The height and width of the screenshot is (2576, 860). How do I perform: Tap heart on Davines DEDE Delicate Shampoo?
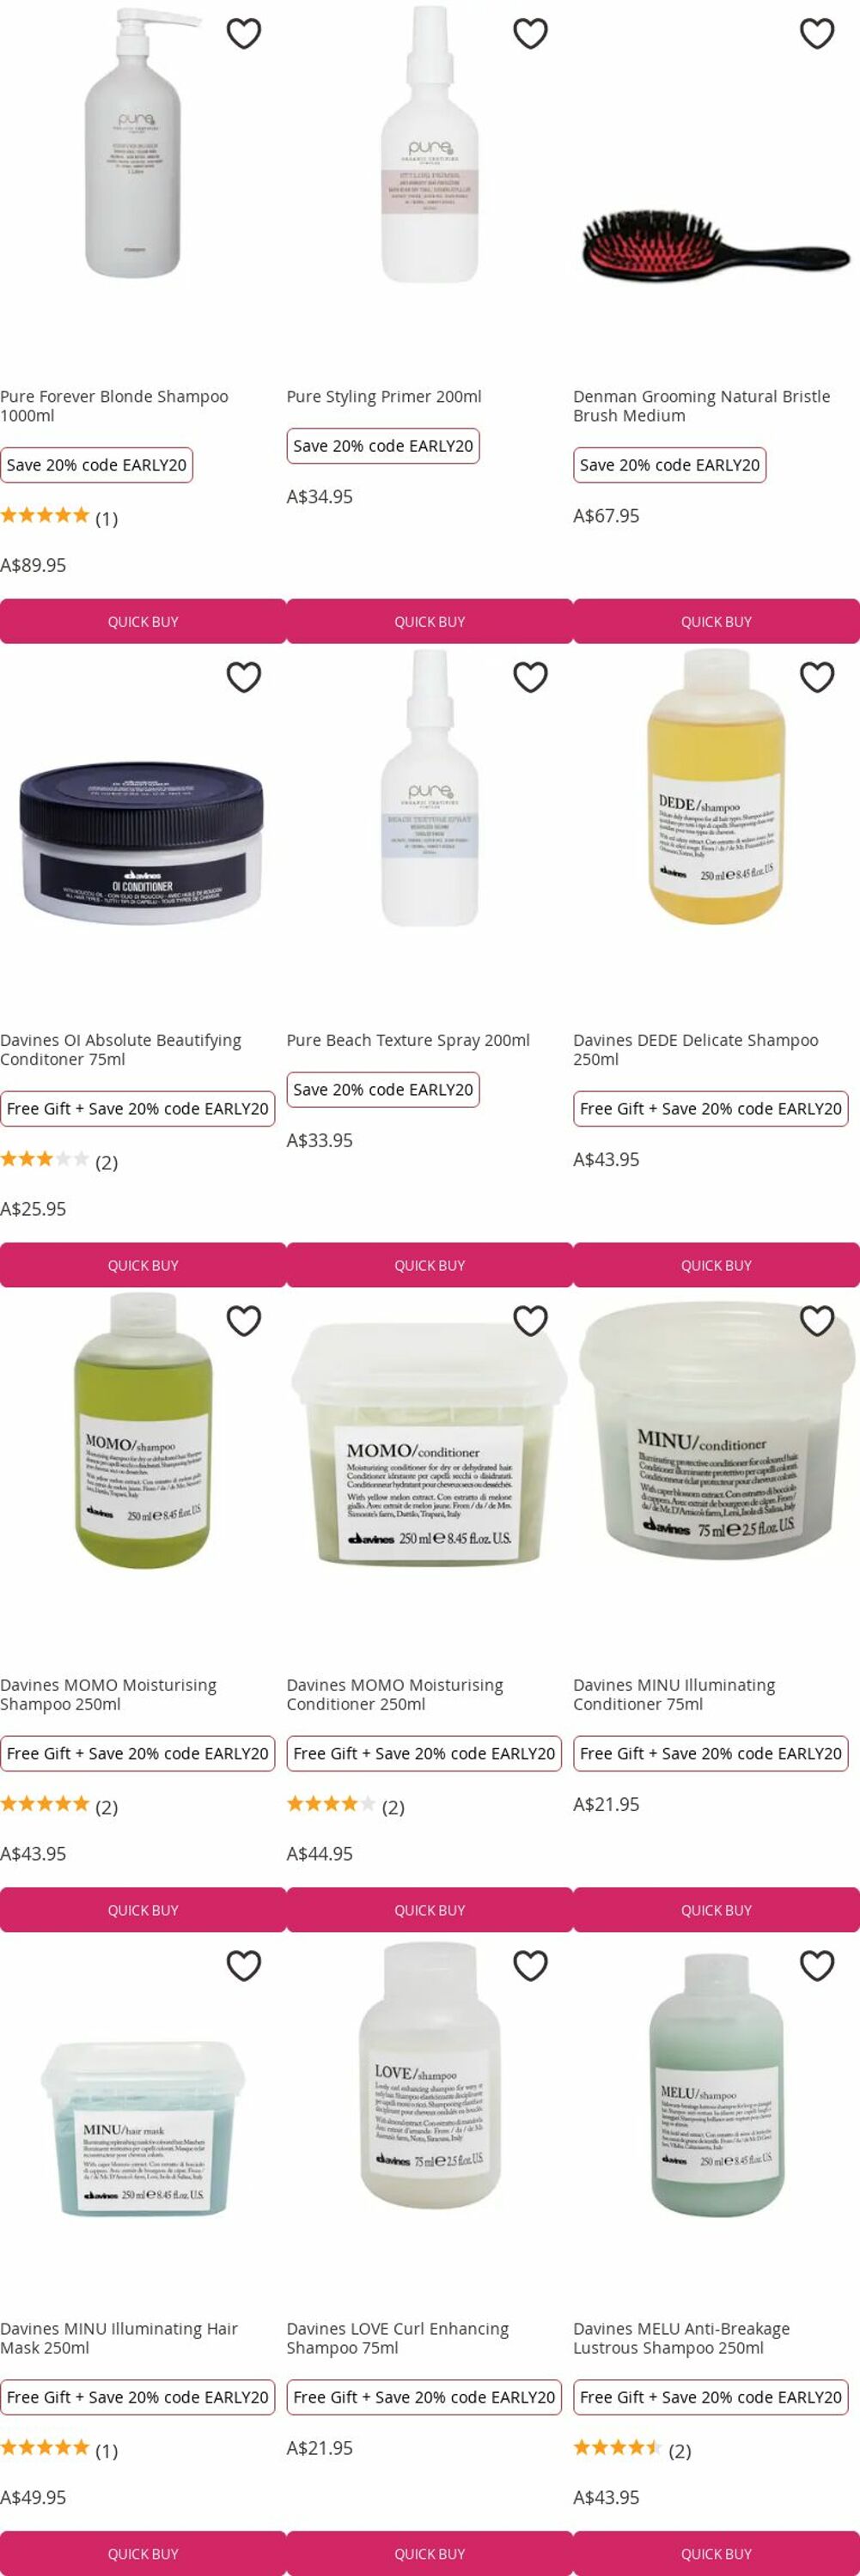[817, 677]
